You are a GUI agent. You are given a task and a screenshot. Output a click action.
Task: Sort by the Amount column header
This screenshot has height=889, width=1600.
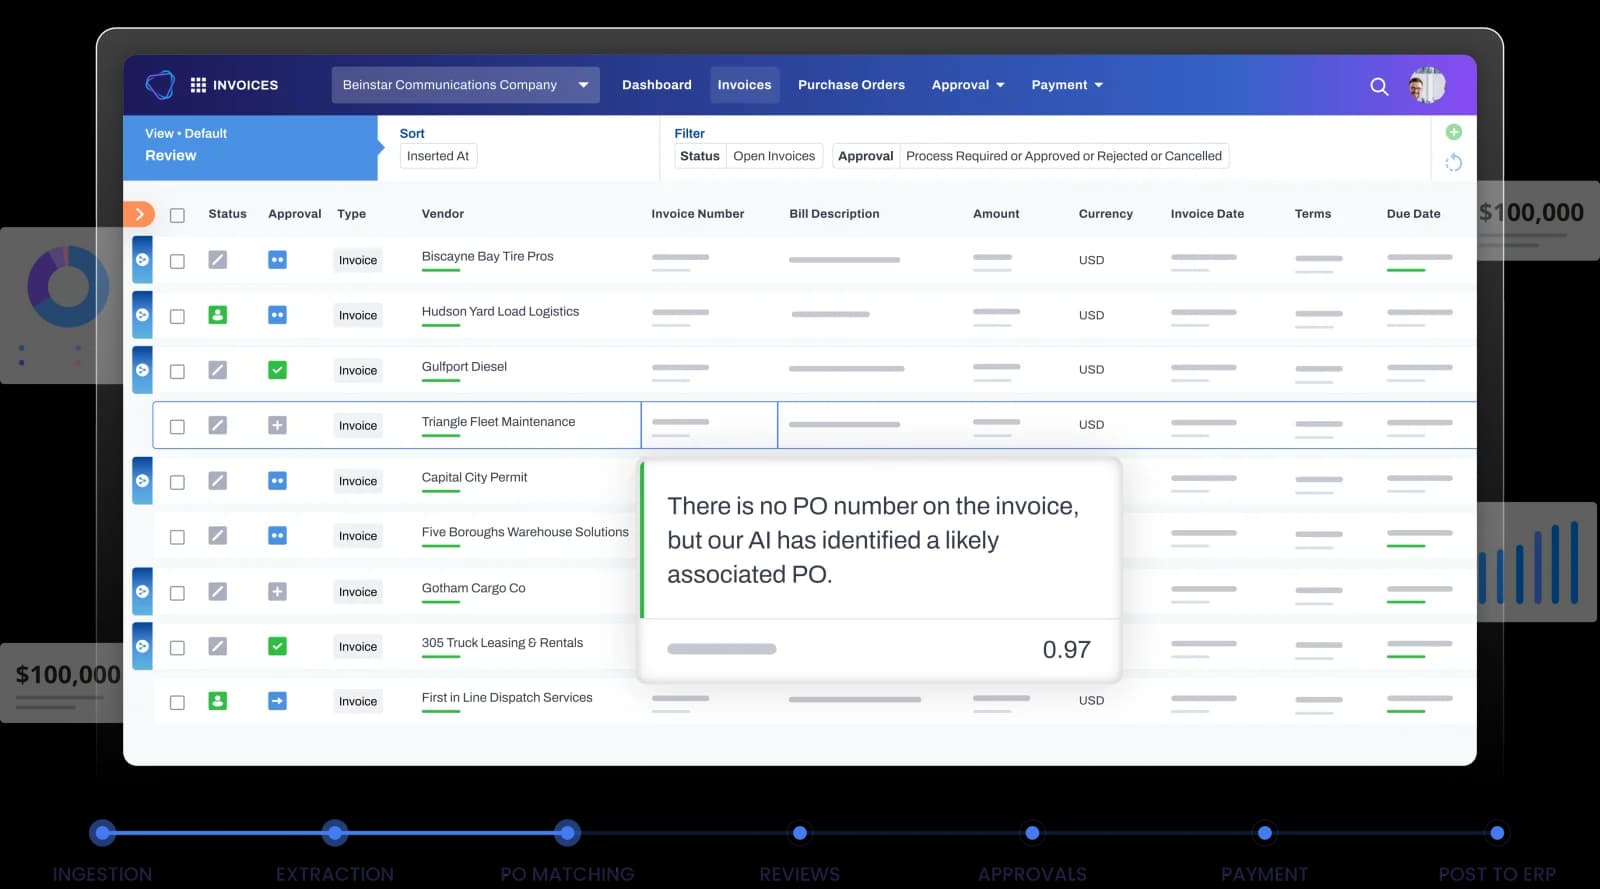click(996, 214)
